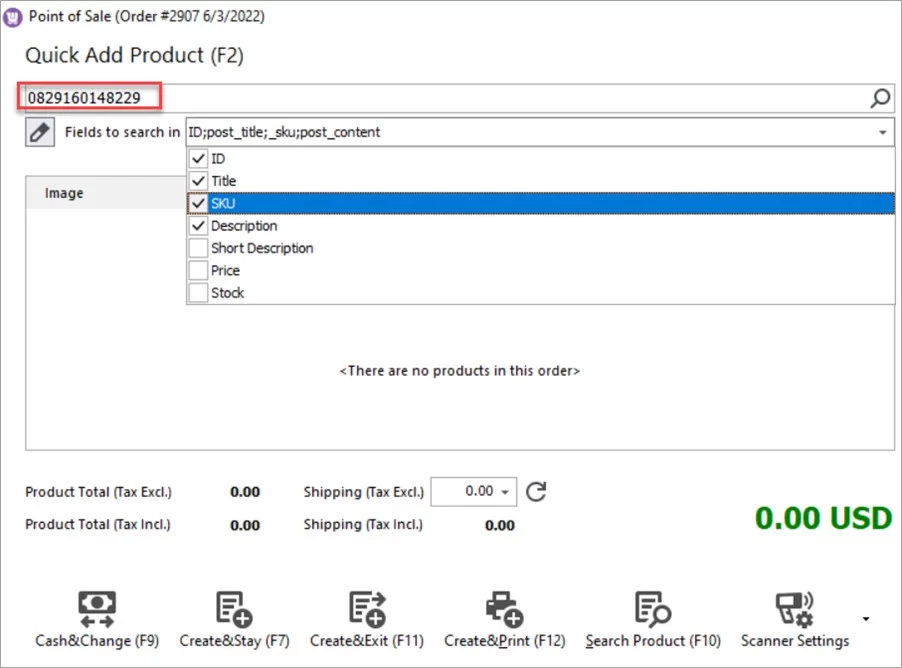902x668 pixels.
Task: Click the pencil edit icon beside Fields to search
Action: (x=39, y=131)
